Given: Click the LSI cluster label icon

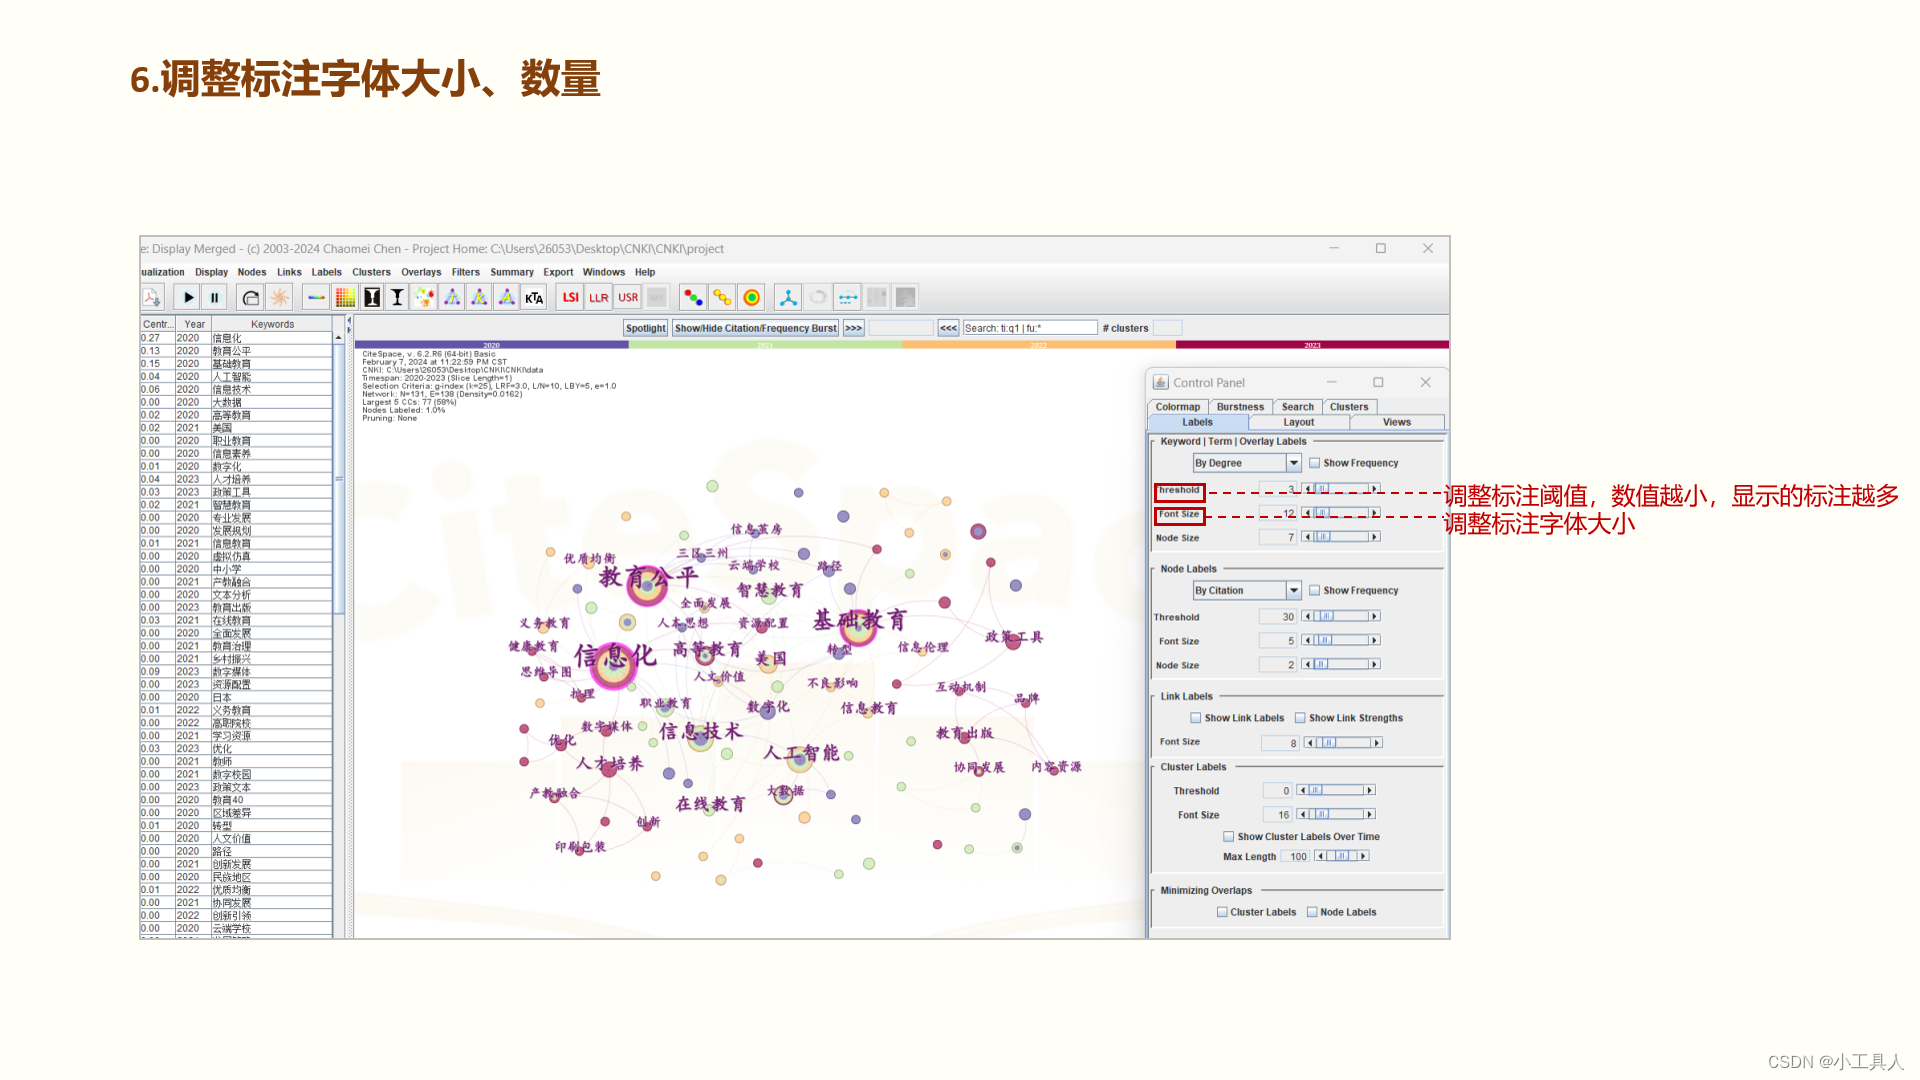Looking at the screenshot, I should (570, 297).
